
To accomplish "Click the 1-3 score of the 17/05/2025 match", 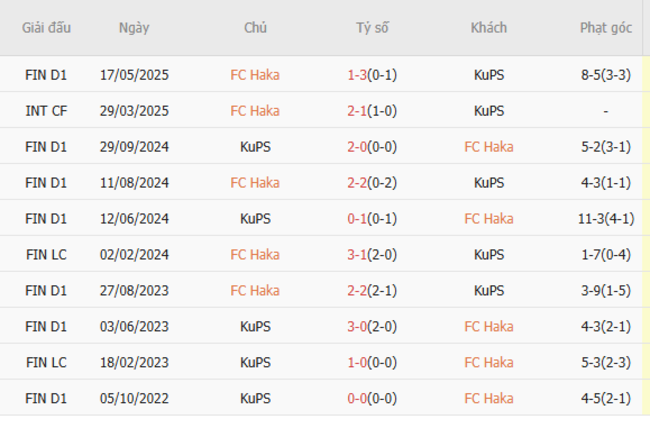I will [x=357, y=75].
